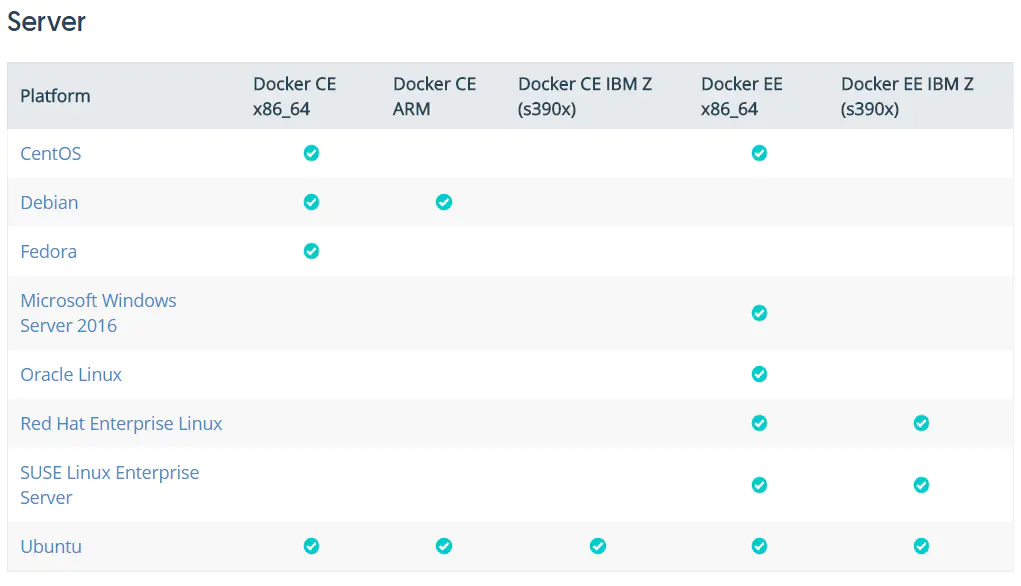Image resolution: width=1021 pixels, height=586 pixels.
Task: Click Red Hat checkmark under Docker EE IBM Z
Action: (921, 423)
